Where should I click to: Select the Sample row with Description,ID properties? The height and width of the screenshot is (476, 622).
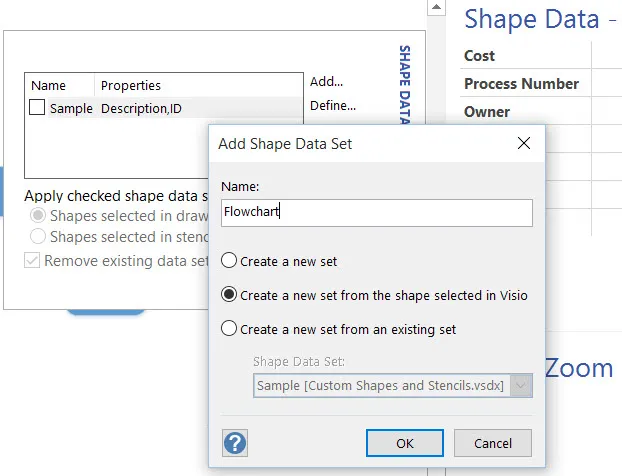165,108
